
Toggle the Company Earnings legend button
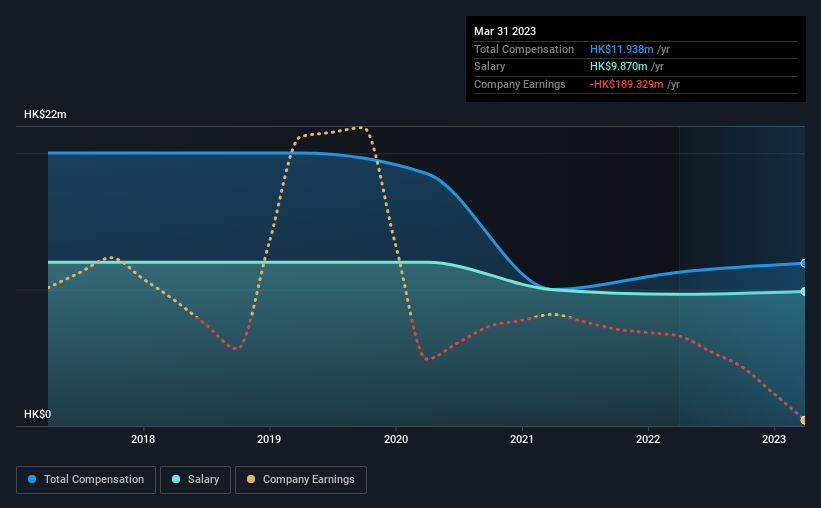point(301,480)
